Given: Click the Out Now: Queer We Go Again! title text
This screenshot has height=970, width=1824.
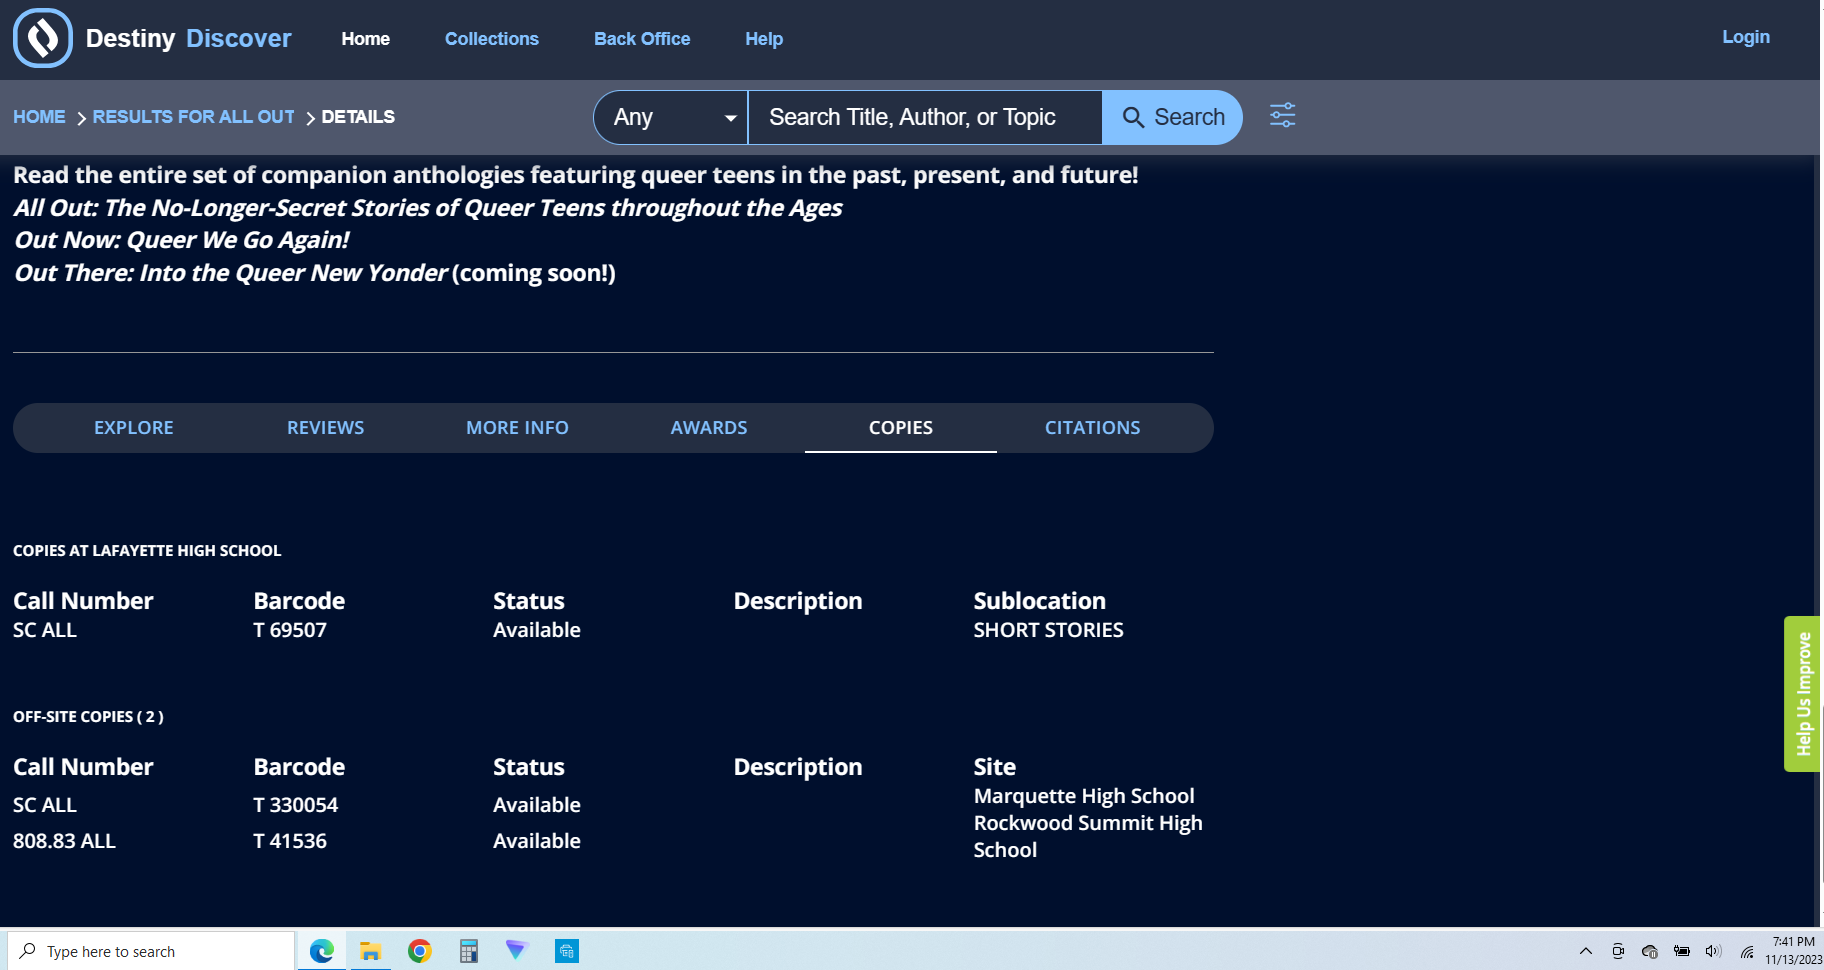Looking at the screenshot, I should (181, 240).
